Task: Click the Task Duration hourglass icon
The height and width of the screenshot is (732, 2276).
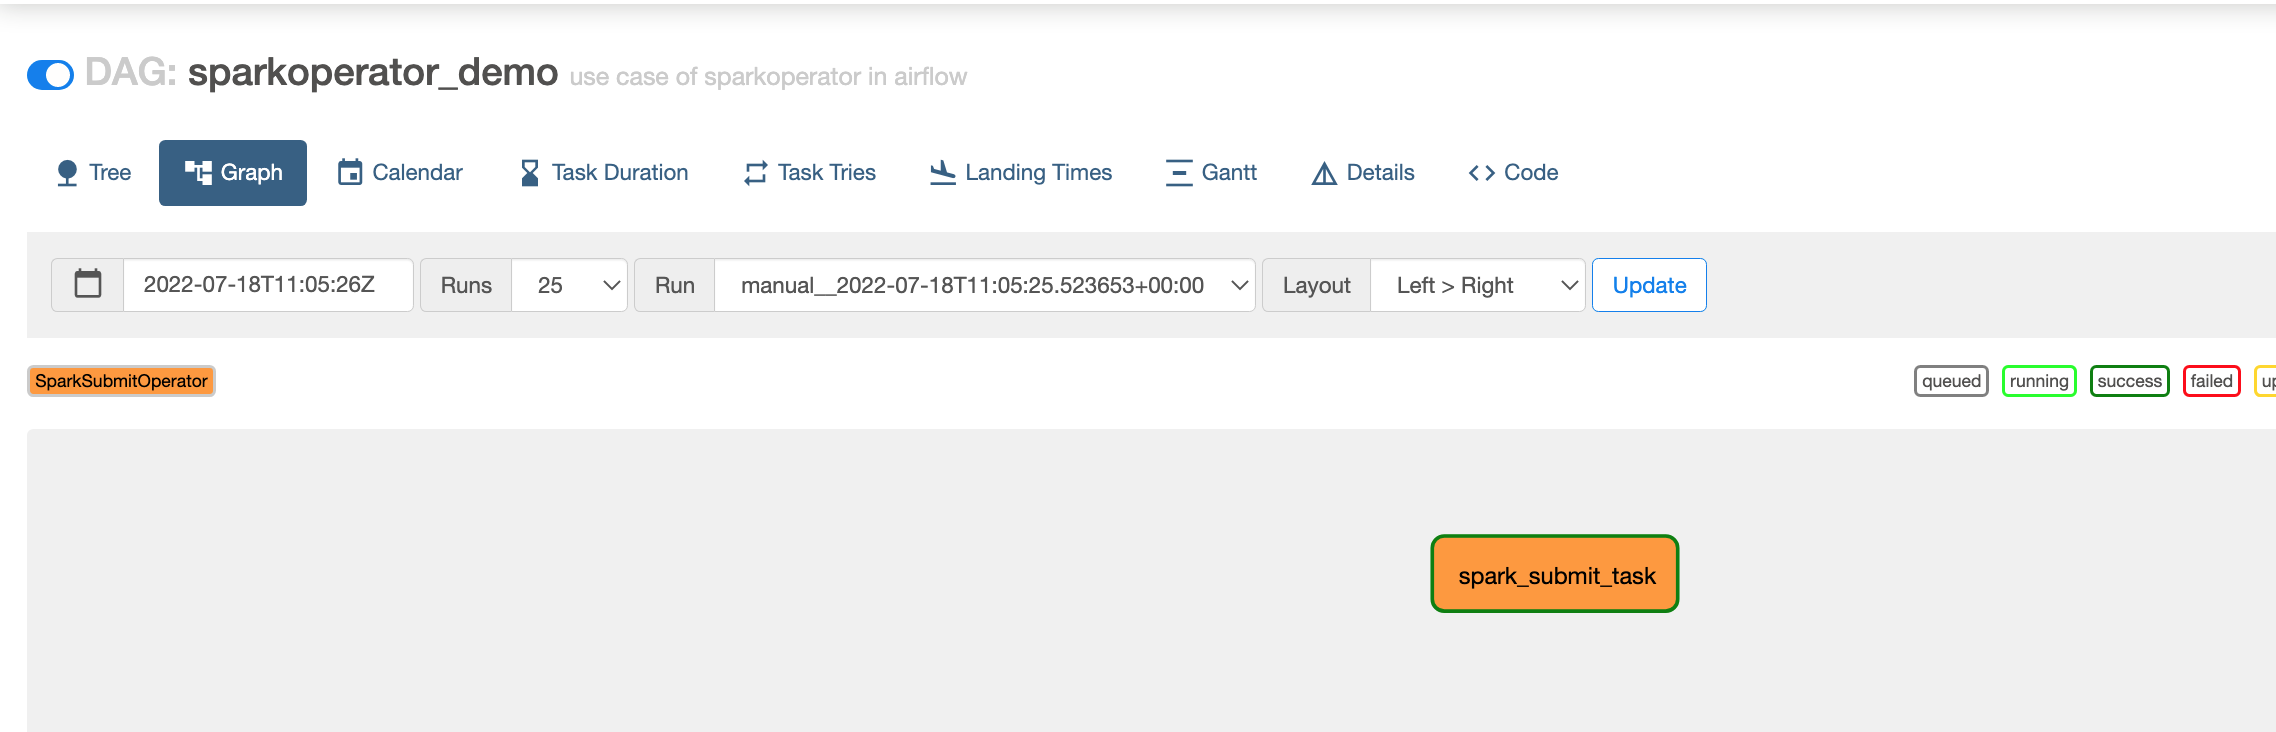Action: pyautogui.click(x=530, y=173)
